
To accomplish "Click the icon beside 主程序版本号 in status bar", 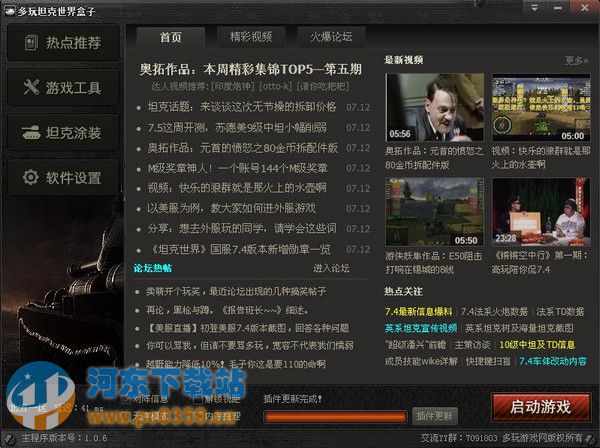I will click(x=8, y=438).
